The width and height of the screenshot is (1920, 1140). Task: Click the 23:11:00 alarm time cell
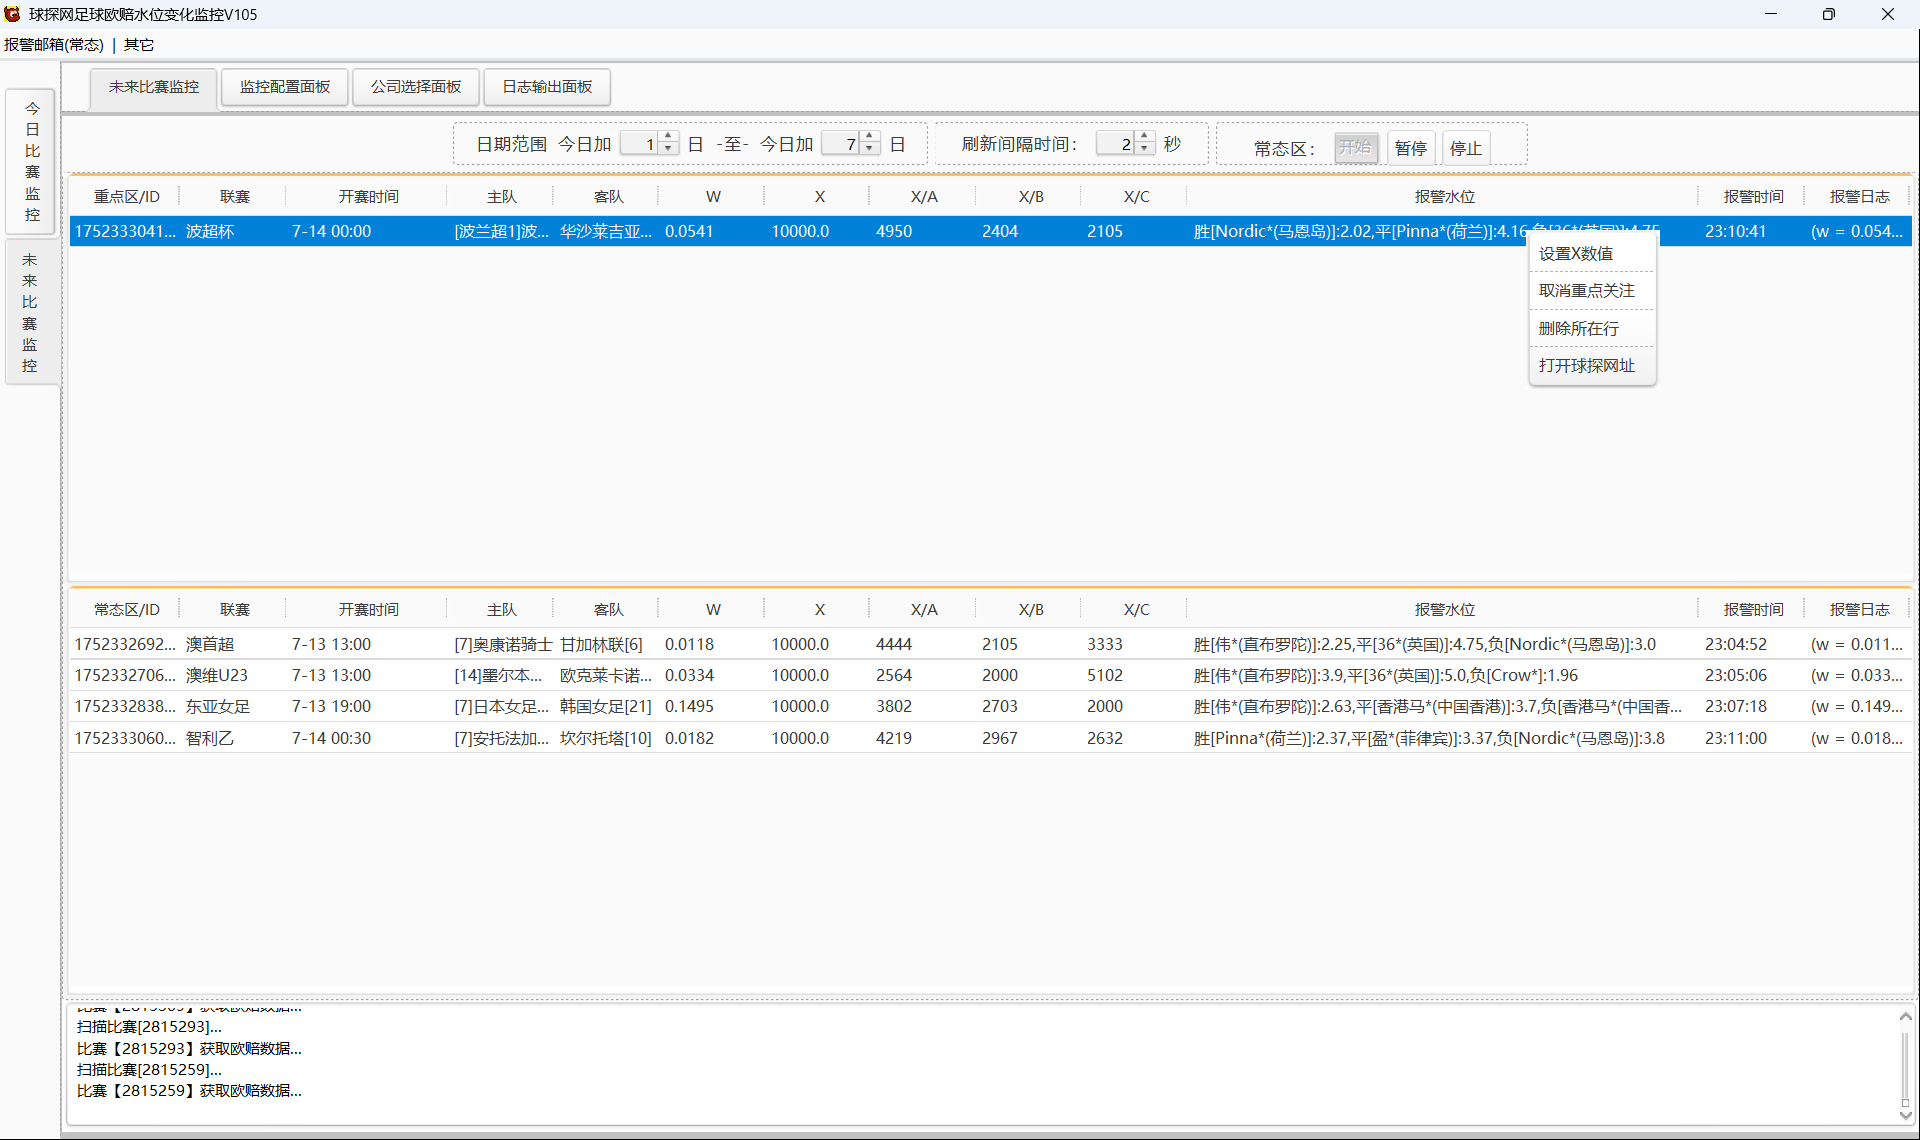point(1735,739)
